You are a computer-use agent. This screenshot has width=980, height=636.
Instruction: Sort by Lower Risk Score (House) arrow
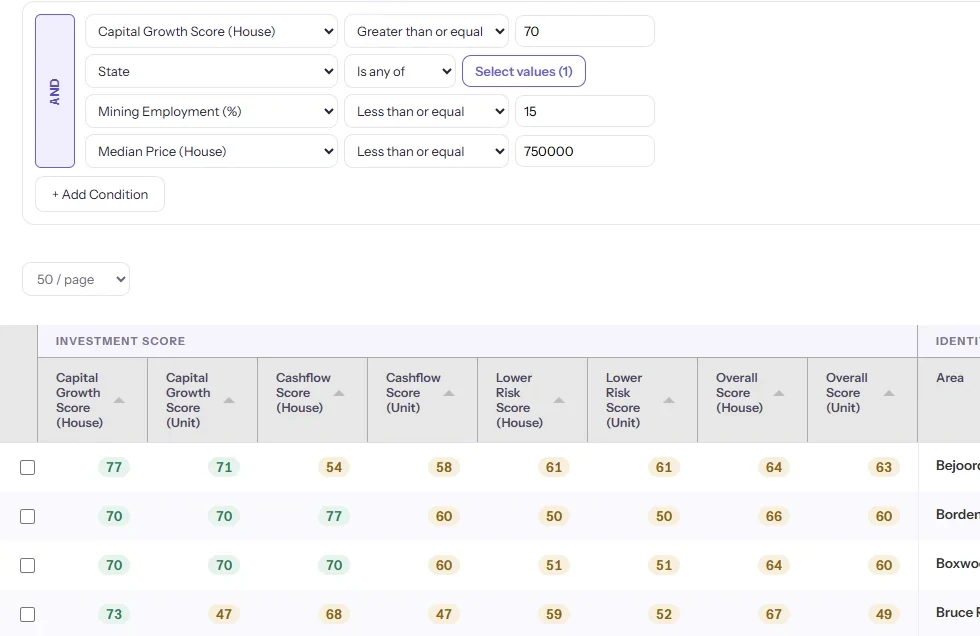[559, 400]
